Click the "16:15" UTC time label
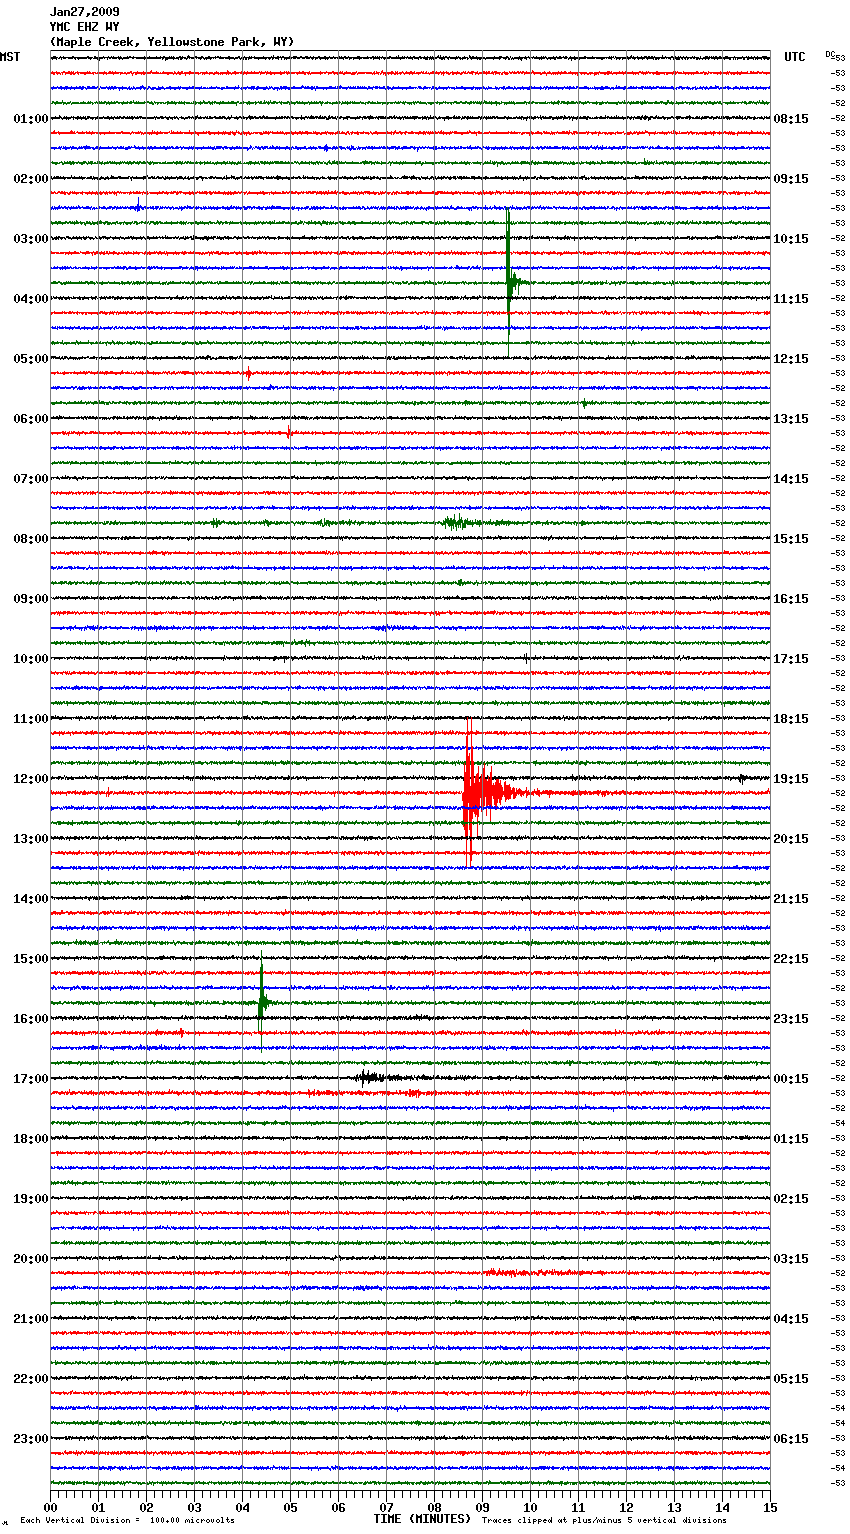This screenshot has height=1534, width=850. (x=791, y=599)
